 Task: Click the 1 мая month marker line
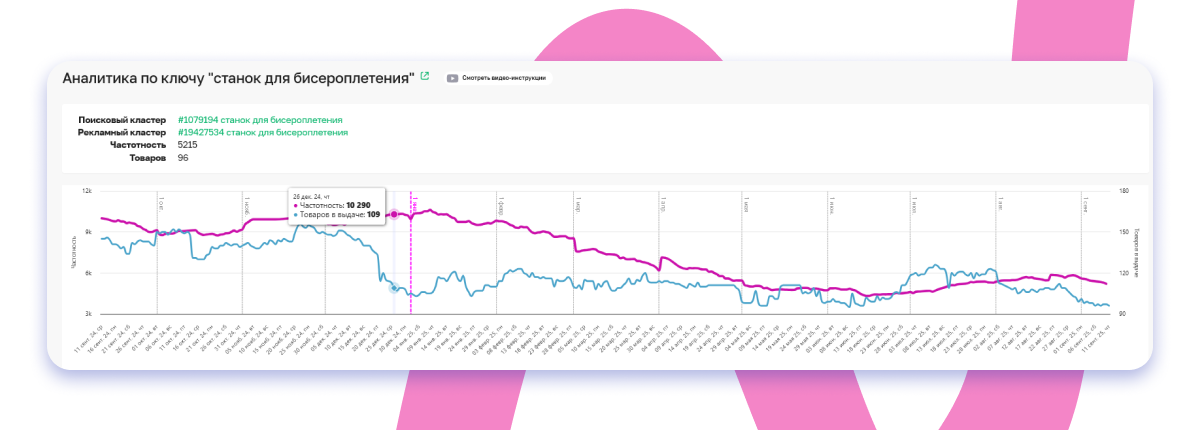click(x=742, y=260)
